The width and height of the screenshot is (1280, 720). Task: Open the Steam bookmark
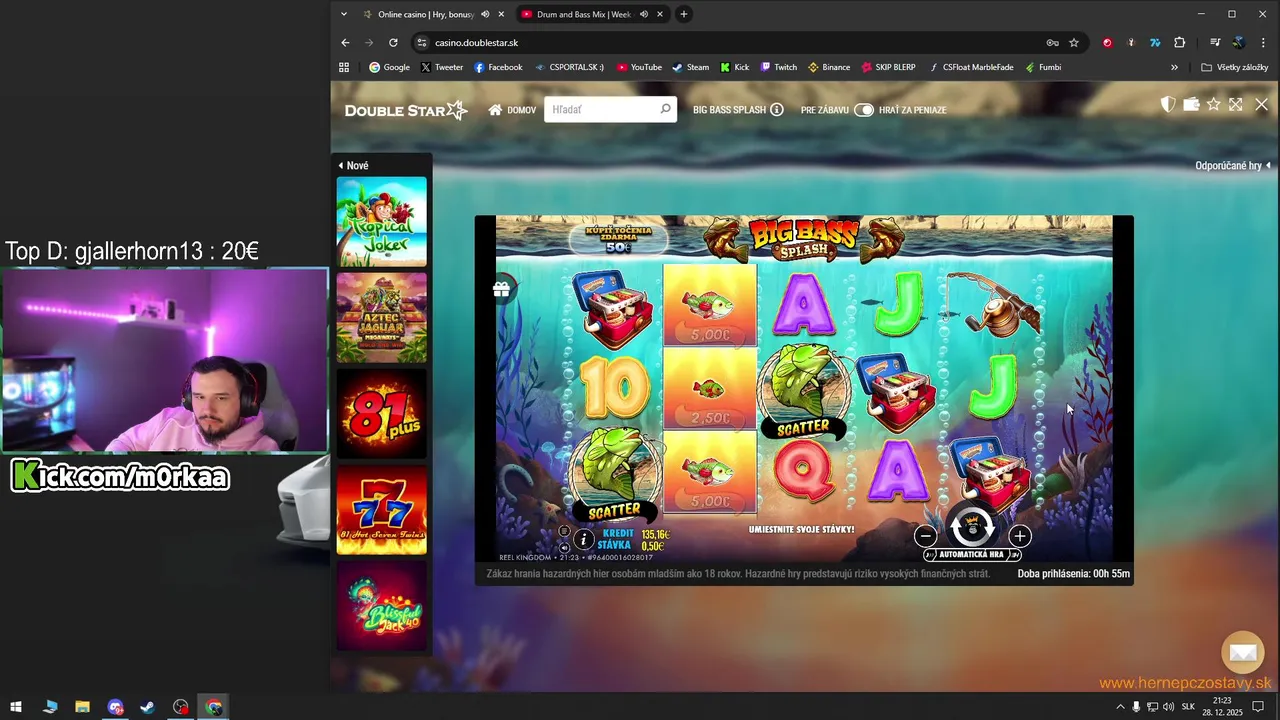[x=690, y=67]
